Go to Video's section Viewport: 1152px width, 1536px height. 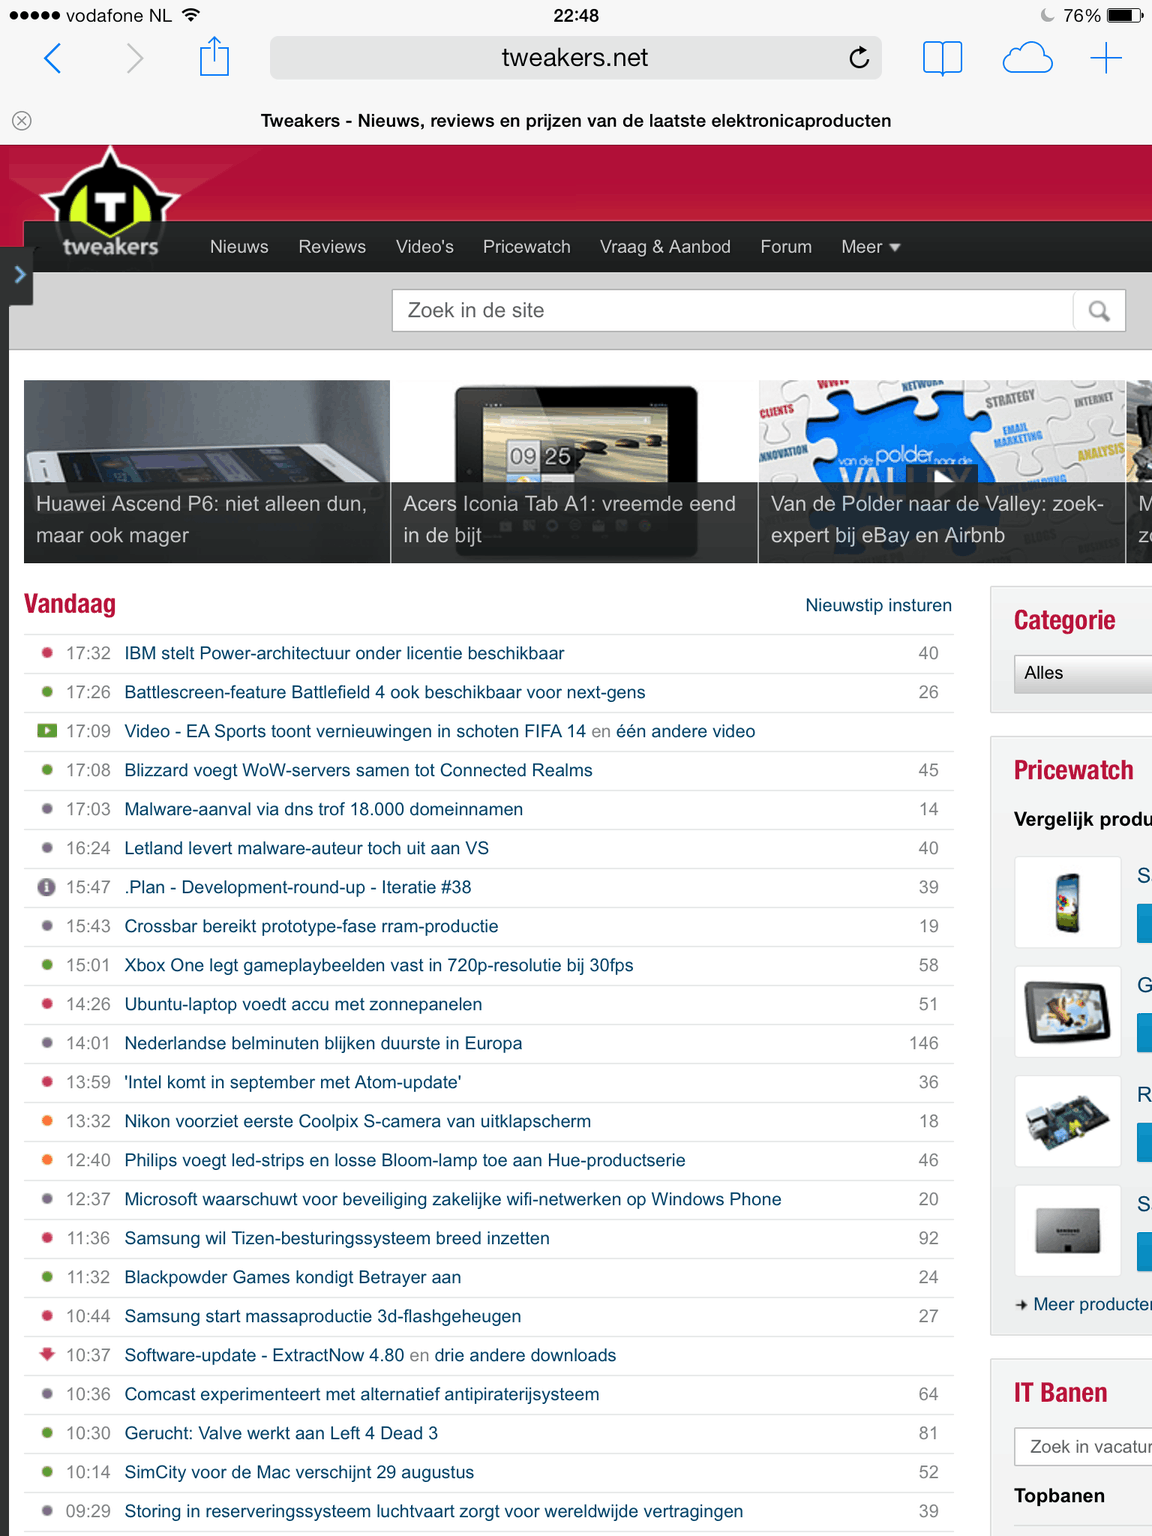(425, 247)
